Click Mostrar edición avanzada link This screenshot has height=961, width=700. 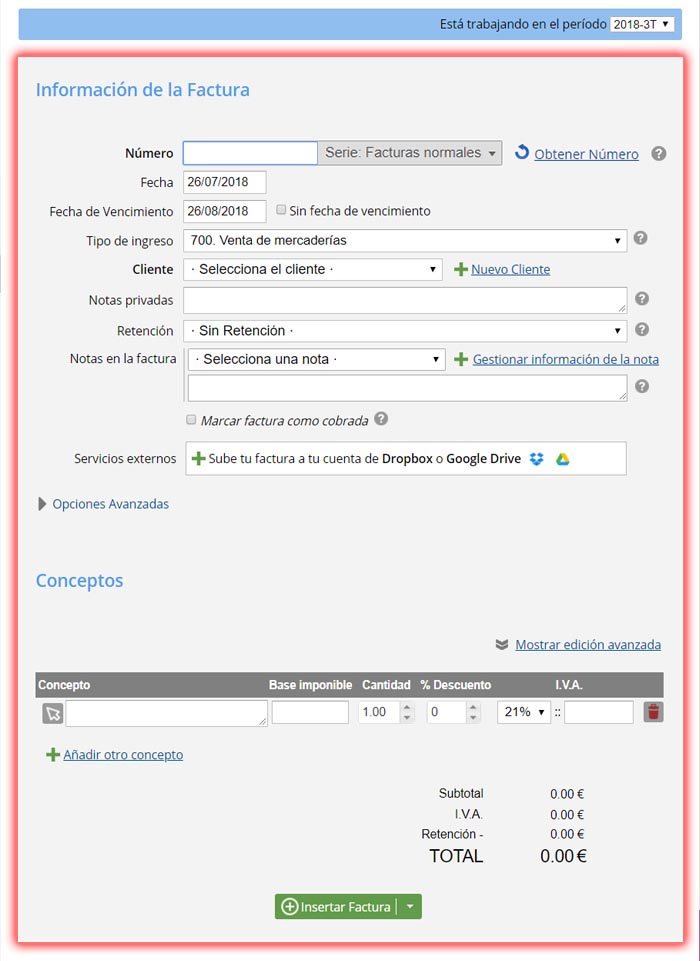pos(587,645)
